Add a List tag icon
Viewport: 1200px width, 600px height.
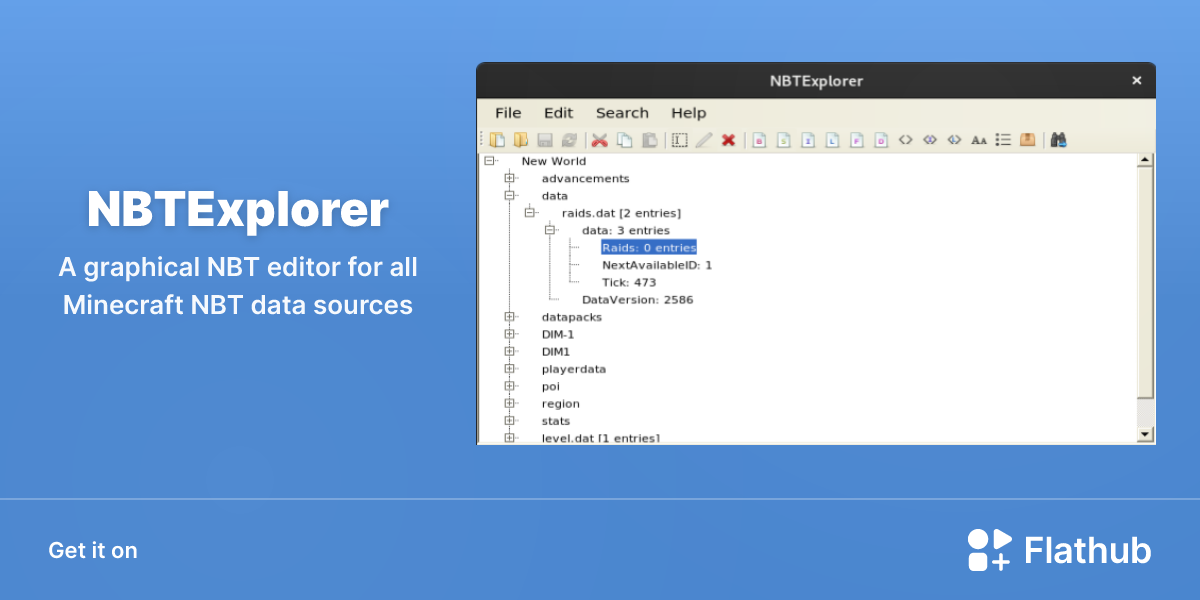(x=1003, y=140)
